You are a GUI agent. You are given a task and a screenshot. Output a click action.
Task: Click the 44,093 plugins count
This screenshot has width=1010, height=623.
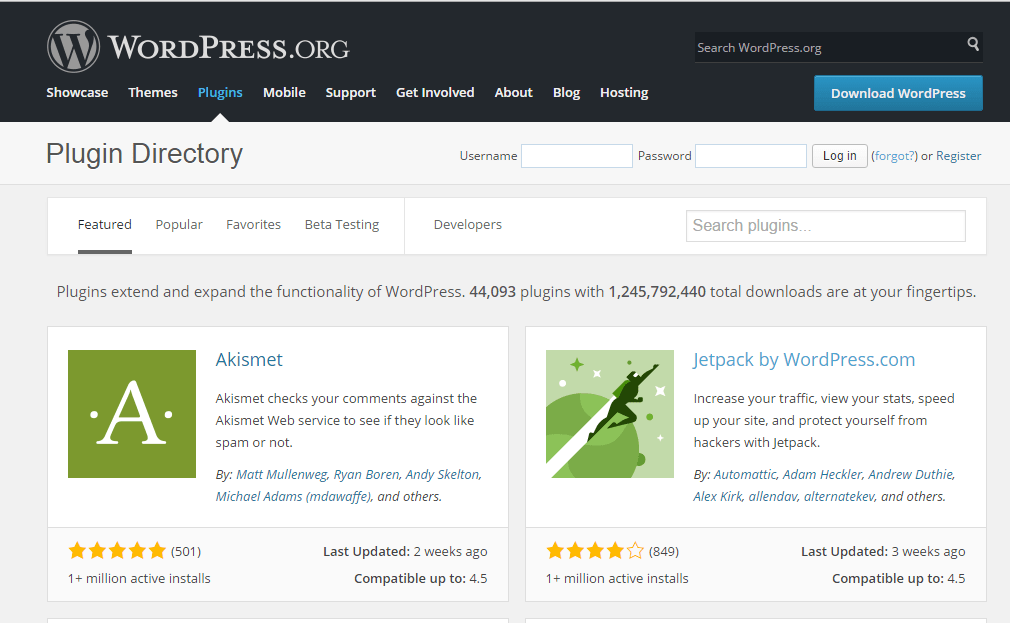(492, 292)
